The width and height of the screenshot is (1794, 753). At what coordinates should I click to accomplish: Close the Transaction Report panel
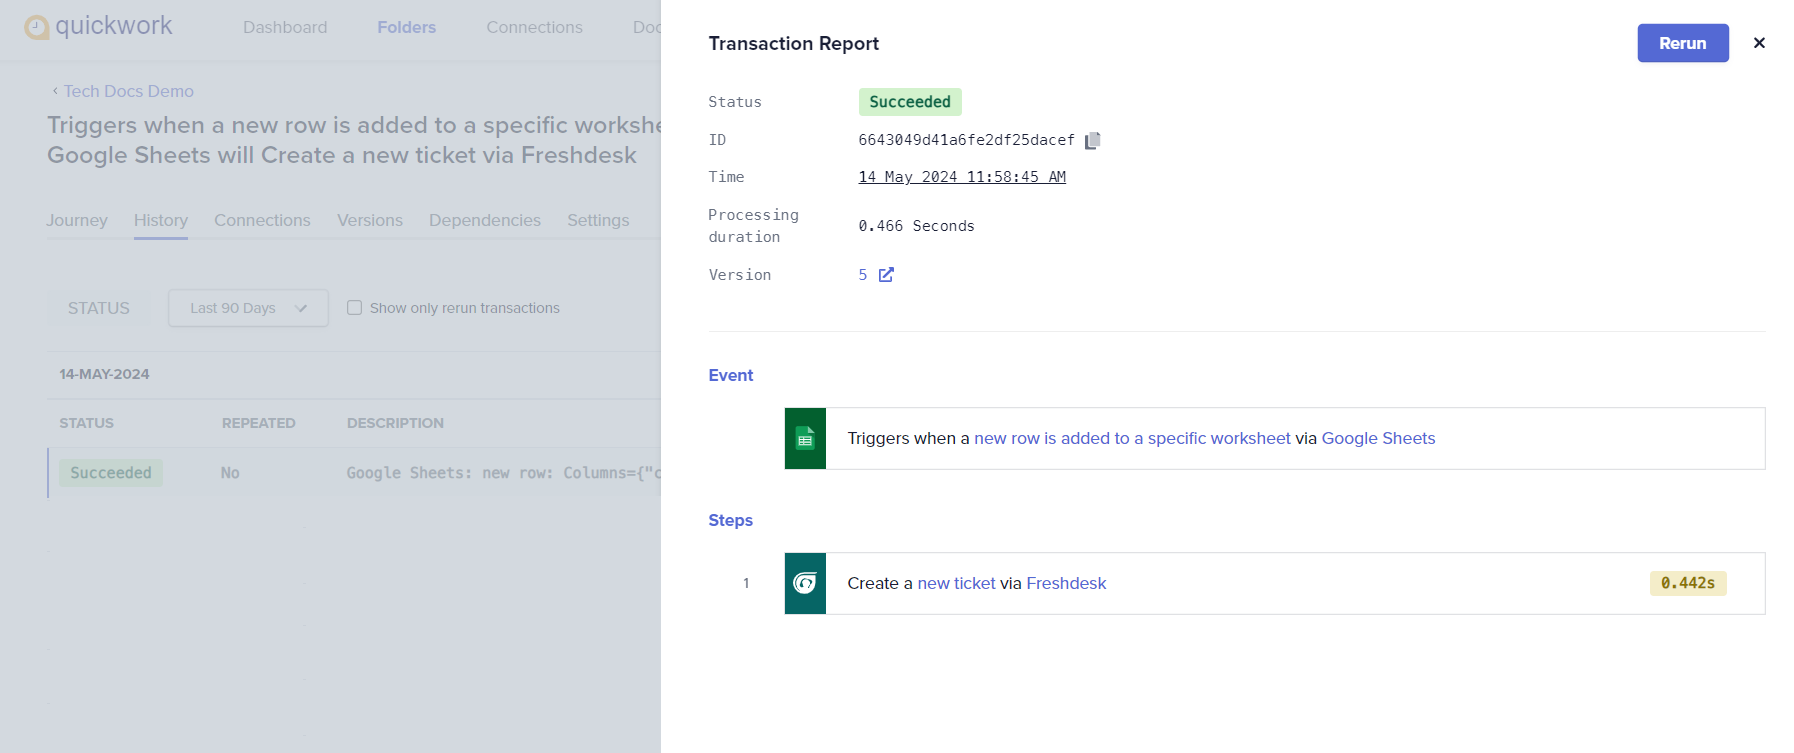[1759, 43]
